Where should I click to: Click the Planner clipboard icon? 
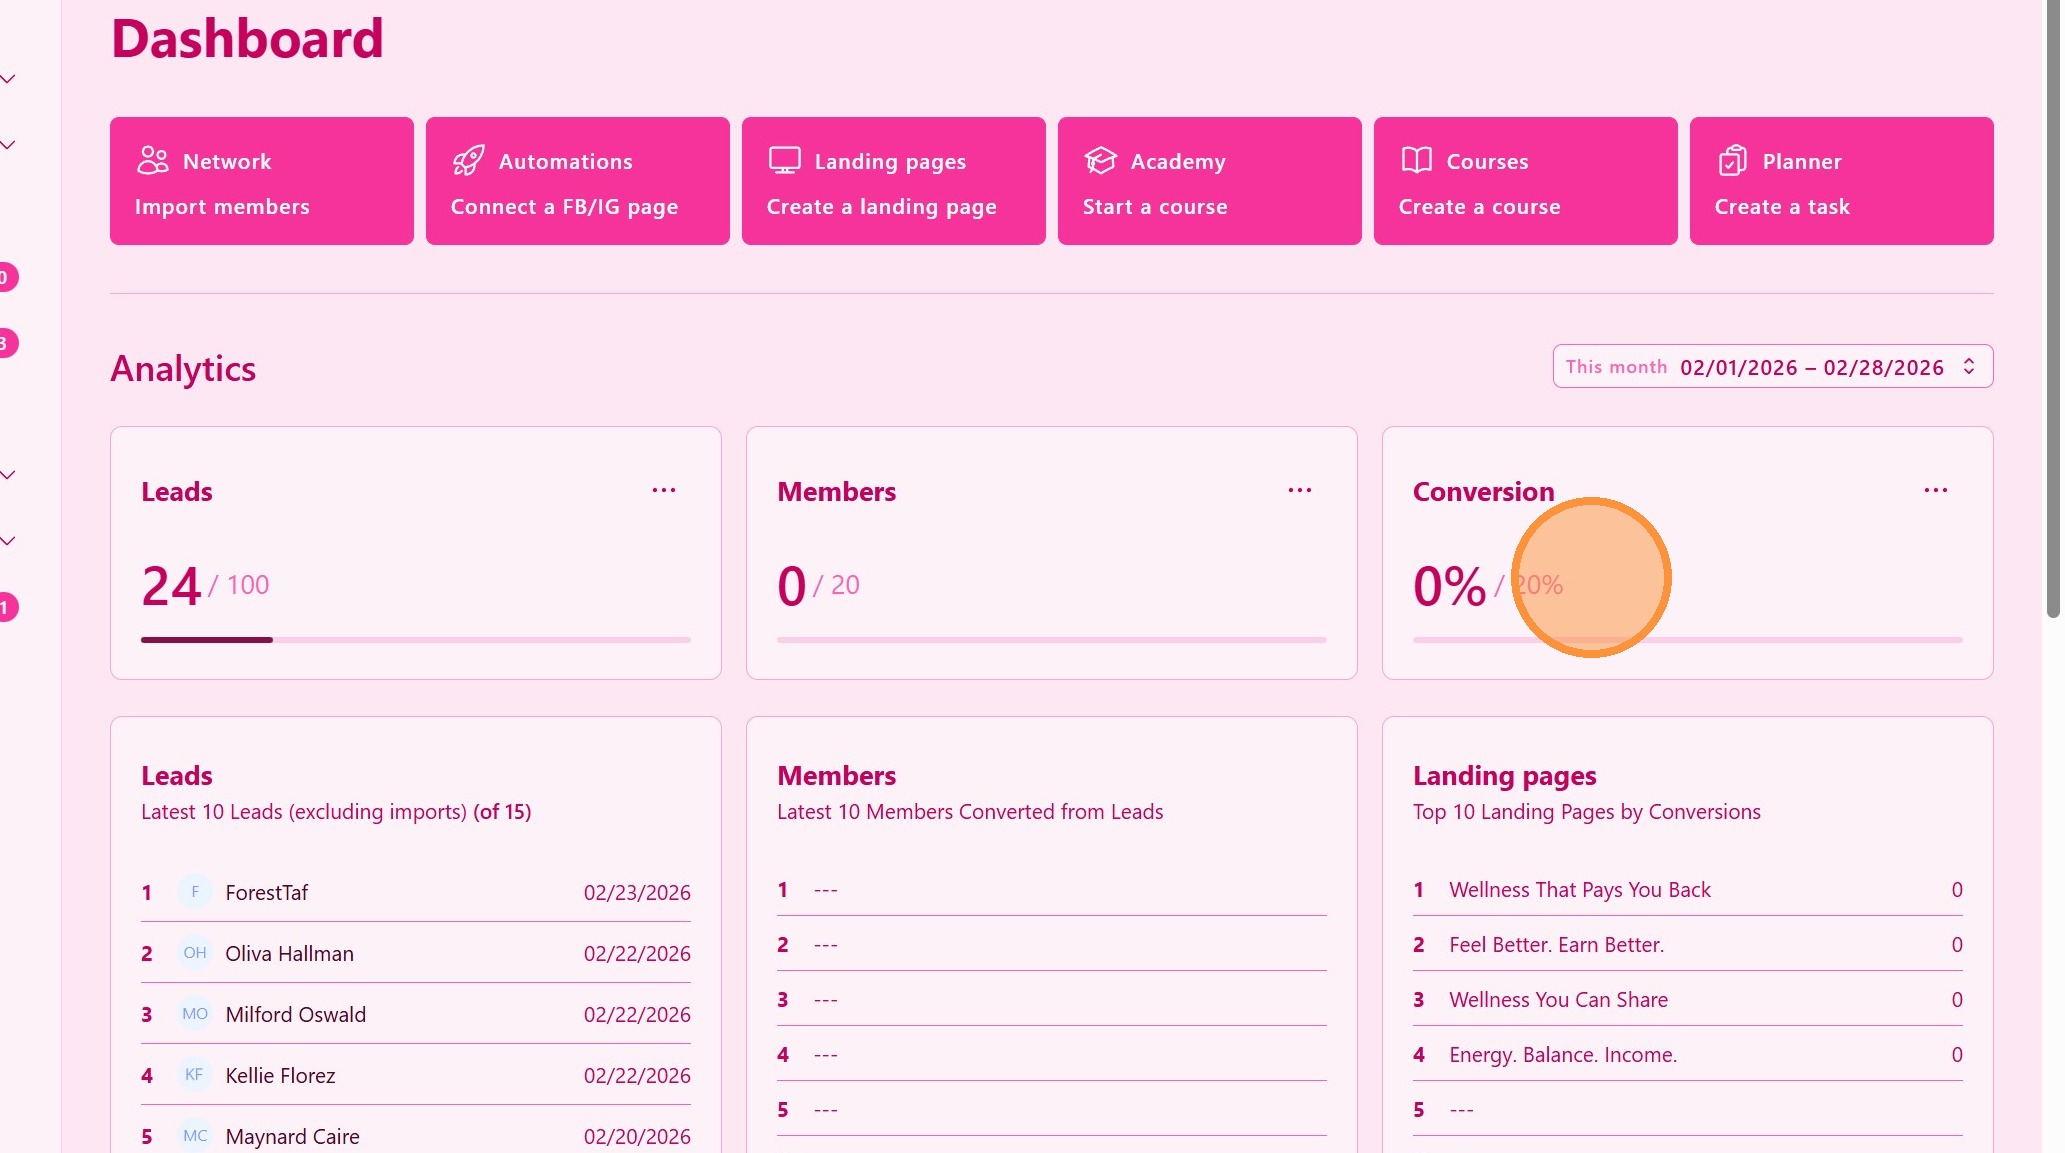1732,160
